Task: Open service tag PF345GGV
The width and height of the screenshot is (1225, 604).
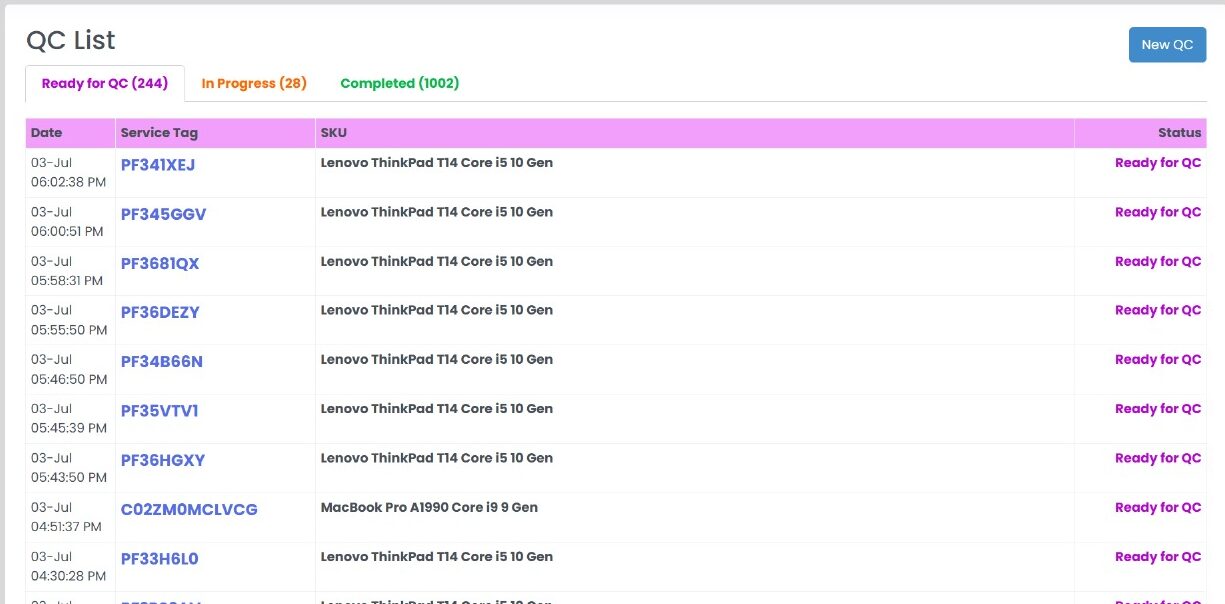Action: [163, 214]
